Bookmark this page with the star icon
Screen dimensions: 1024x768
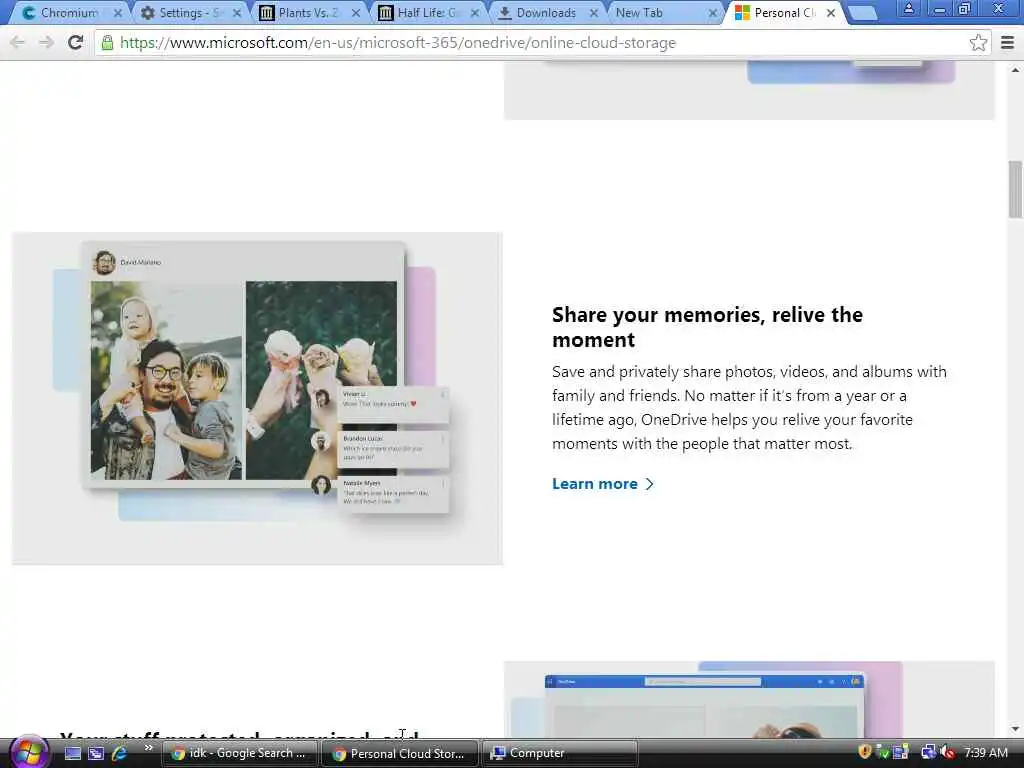(x=978, y=42)
